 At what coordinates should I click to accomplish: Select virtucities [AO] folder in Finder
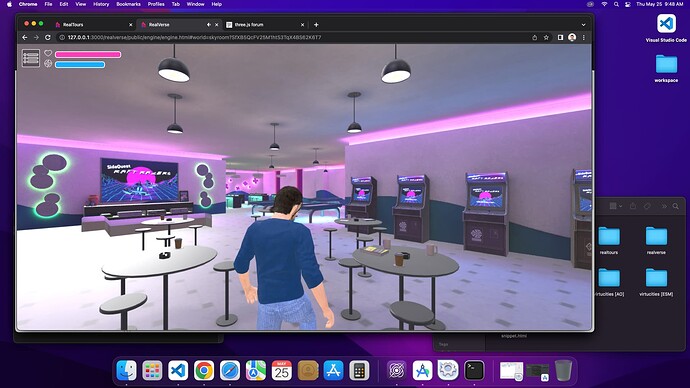pos(609,278)
